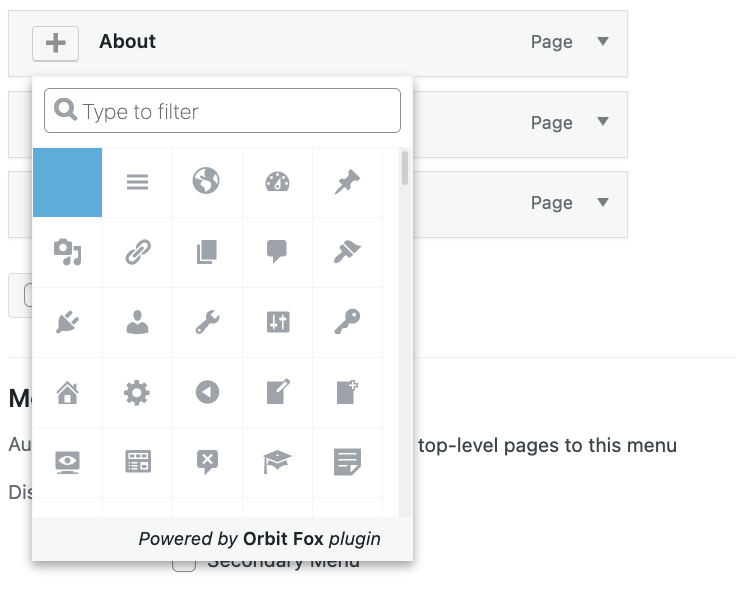Choose the key icon
Screen dimensions: 736x589
[347, 322]
